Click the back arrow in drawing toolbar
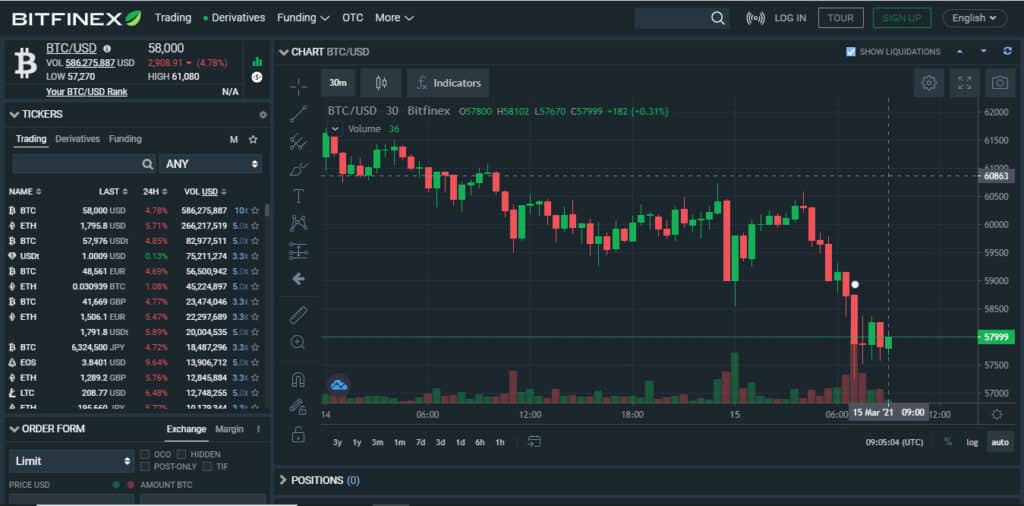This screenshot has width=1024, height=506. [x=298, y=279]
